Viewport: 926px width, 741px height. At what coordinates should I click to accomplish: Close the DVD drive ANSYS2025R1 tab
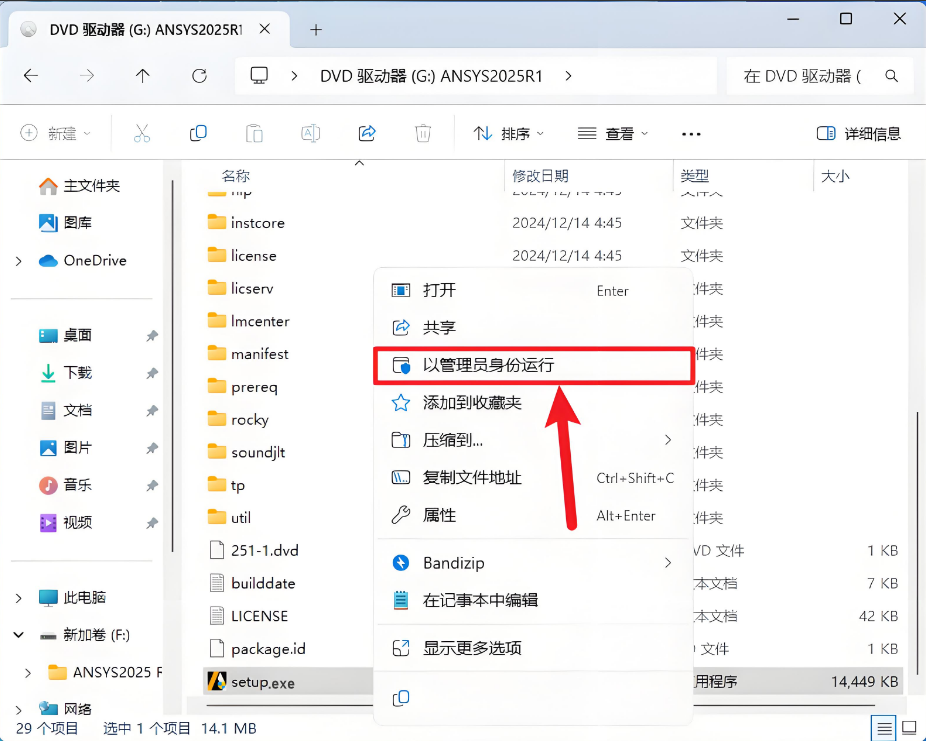265,29
